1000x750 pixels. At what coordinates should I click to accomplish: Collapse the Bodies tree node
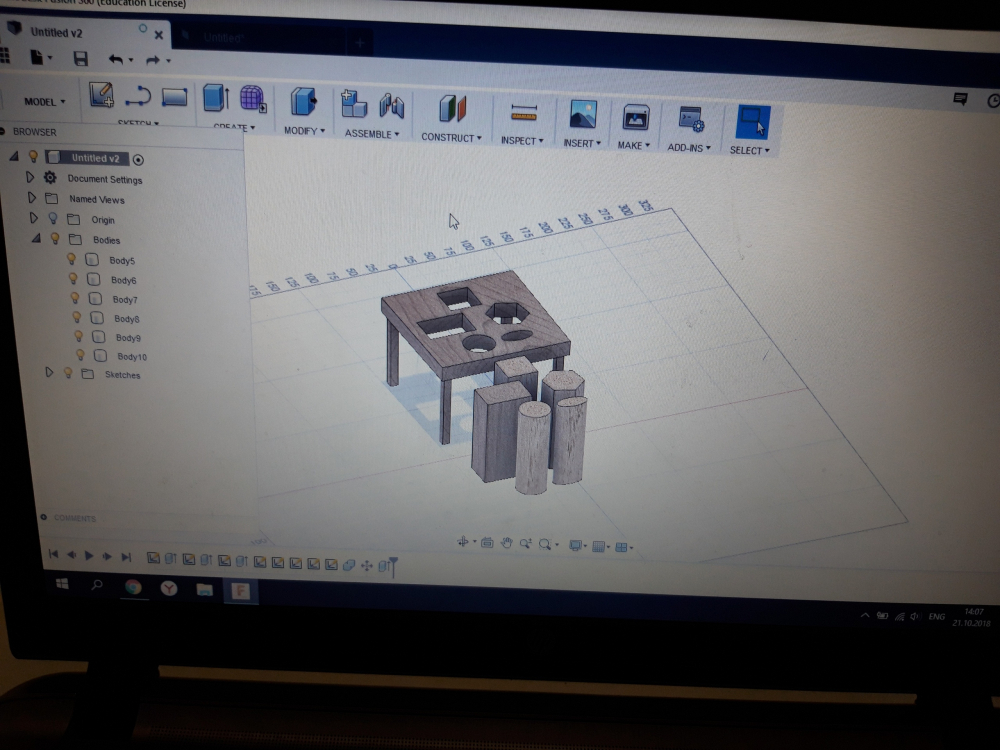pos(36,239)
